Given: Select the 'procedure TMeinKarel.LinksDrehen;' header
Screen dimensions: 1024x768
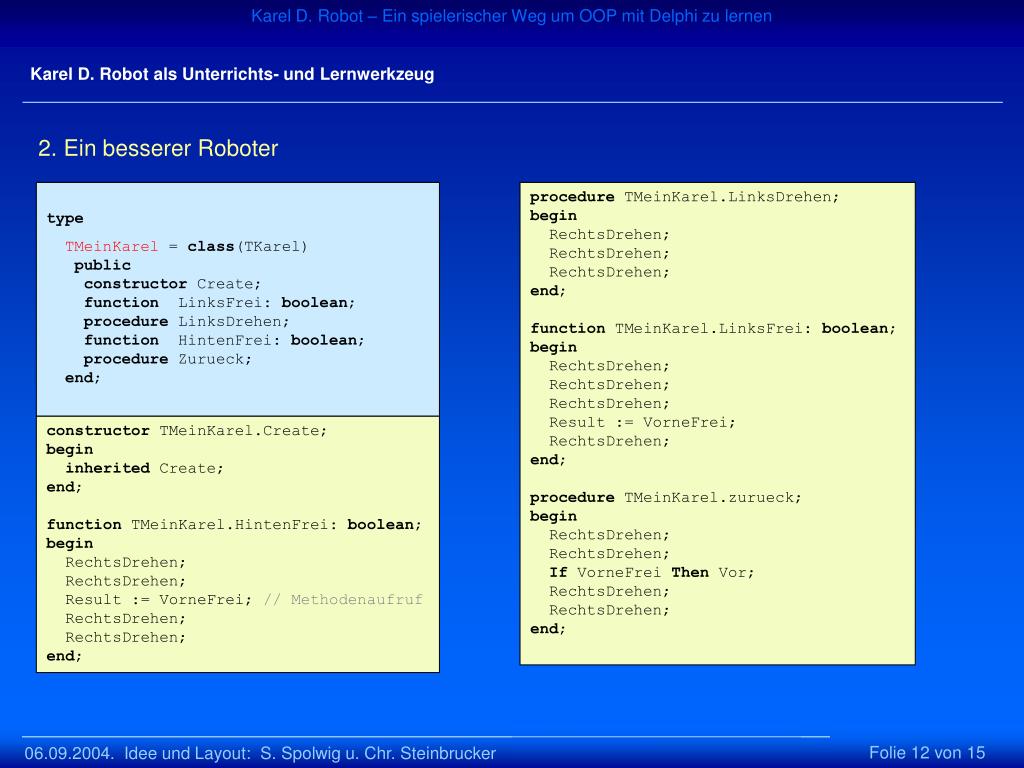Looking at the screenshot, I should click(x=684, y=197).
